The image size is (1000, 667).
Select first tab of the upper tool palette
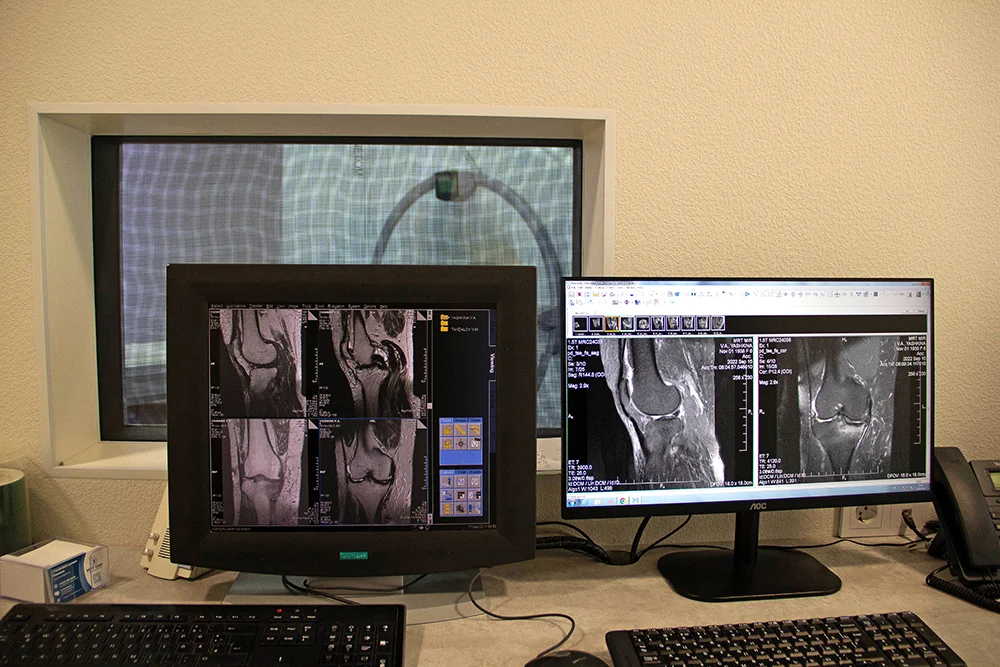(446, 419)
